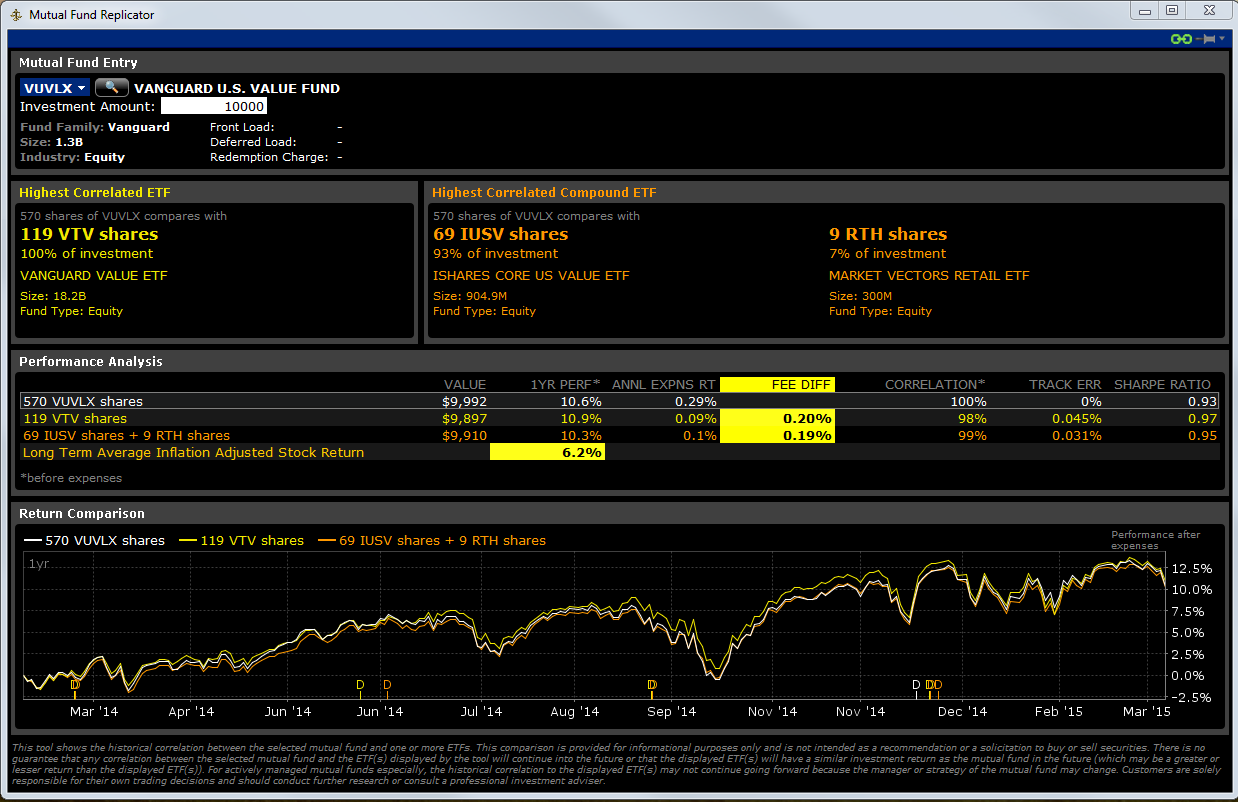Viewport: 1238px width, 802px height.
Task: Click the MARKET VECTORS RETAIL ETF name
Action: (x=929, y=275)
